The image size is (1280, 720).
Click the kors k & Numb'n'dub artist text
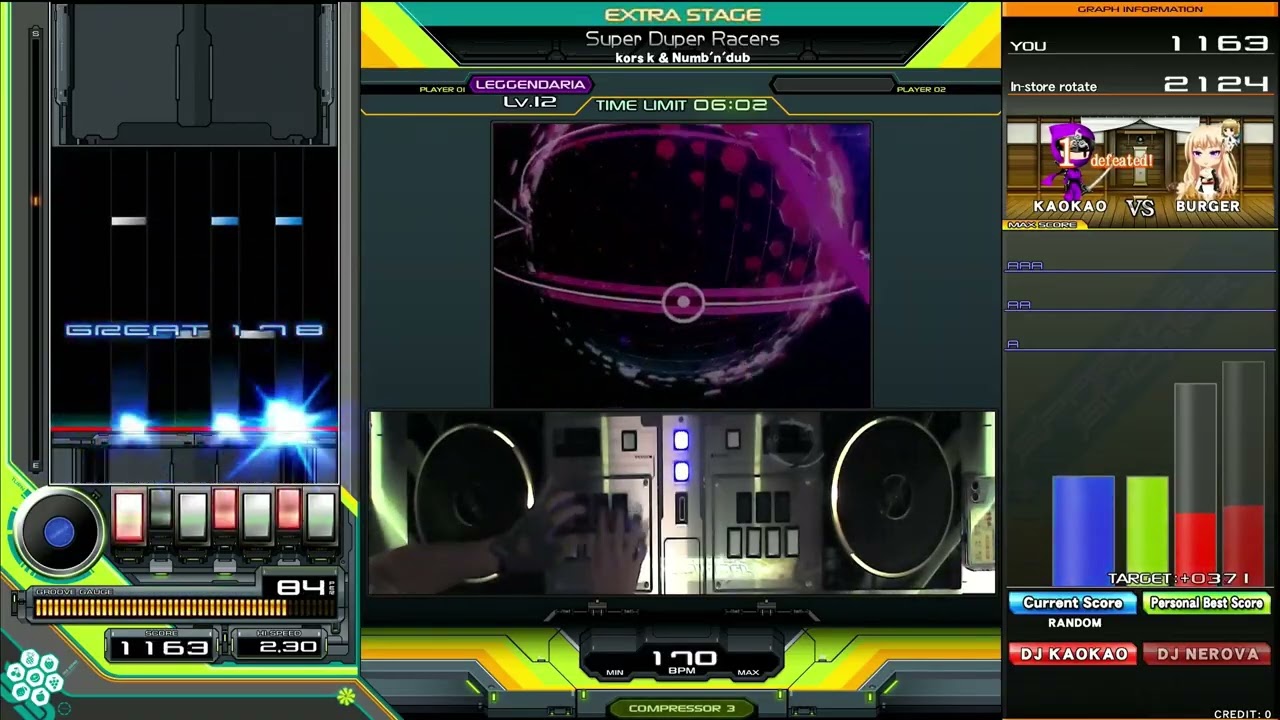[x=683, y=58]
